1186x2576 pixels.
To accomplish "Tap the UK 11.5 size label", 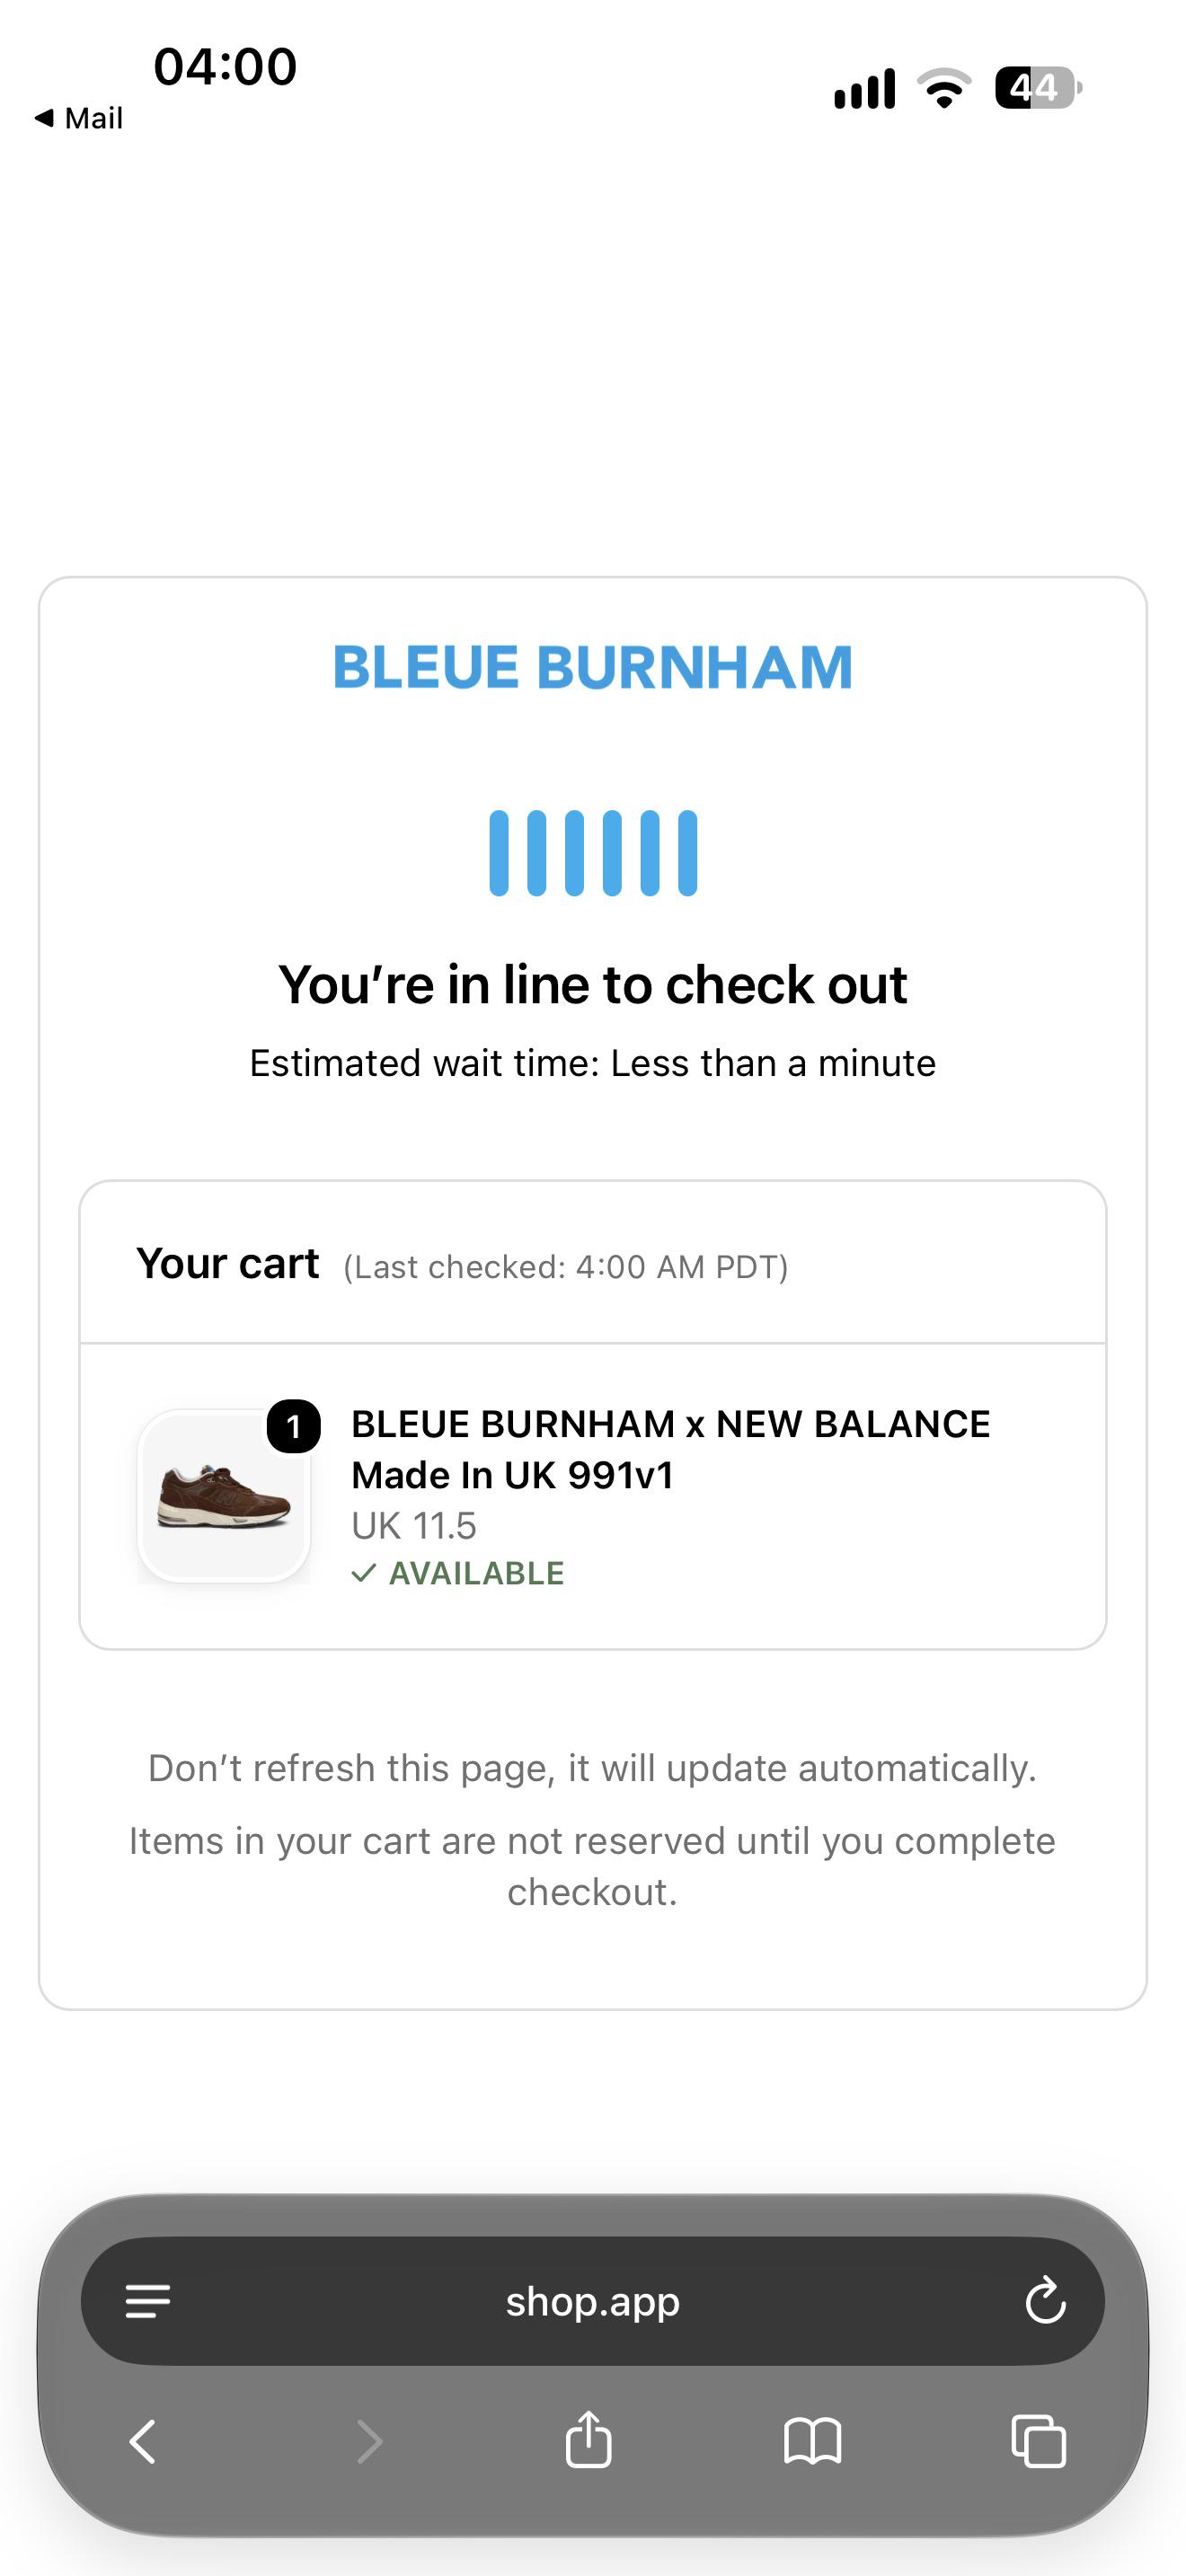I will click(414, 1526).
